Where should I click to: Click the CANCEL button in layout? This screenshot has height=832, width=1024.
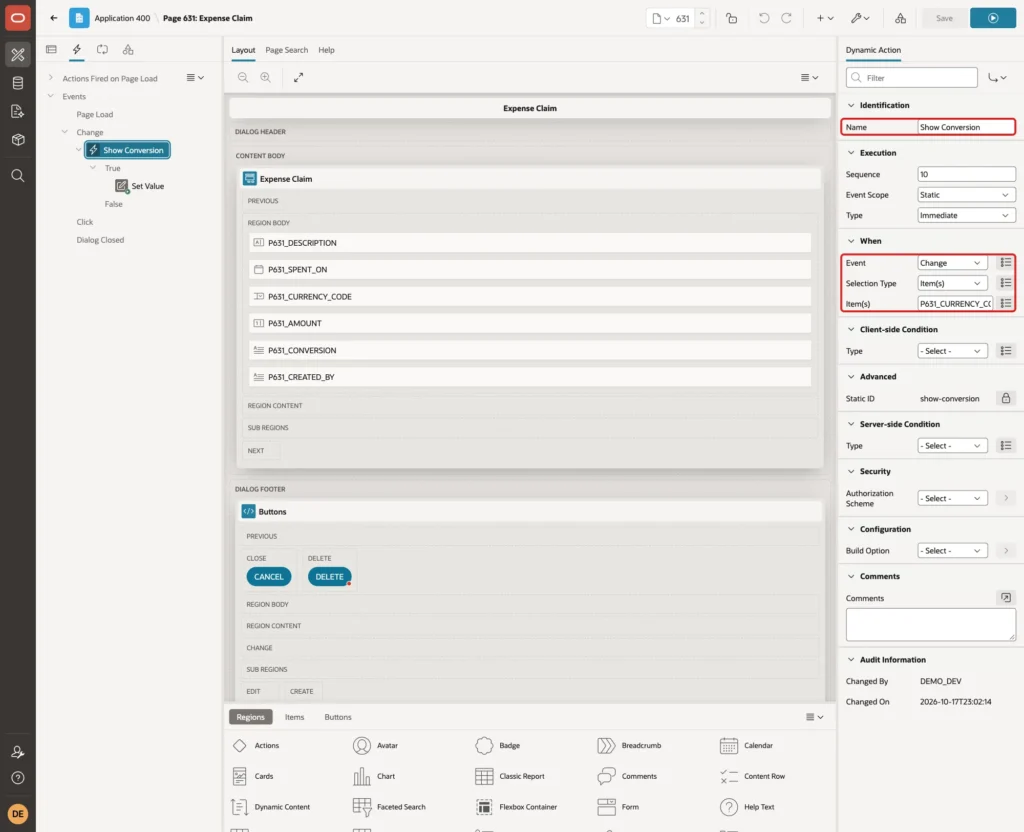268,577
